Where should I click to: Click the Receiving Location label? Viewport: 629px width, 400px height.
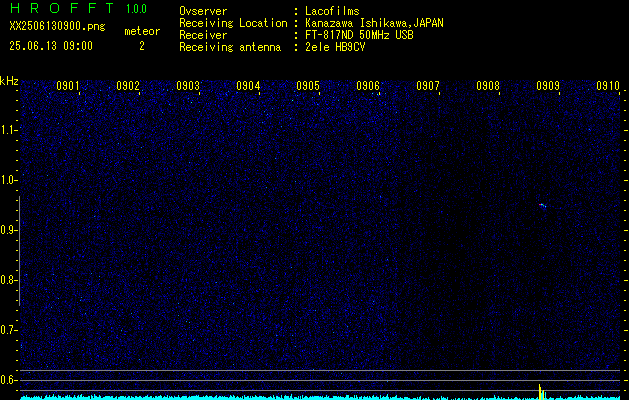(233, 23)
